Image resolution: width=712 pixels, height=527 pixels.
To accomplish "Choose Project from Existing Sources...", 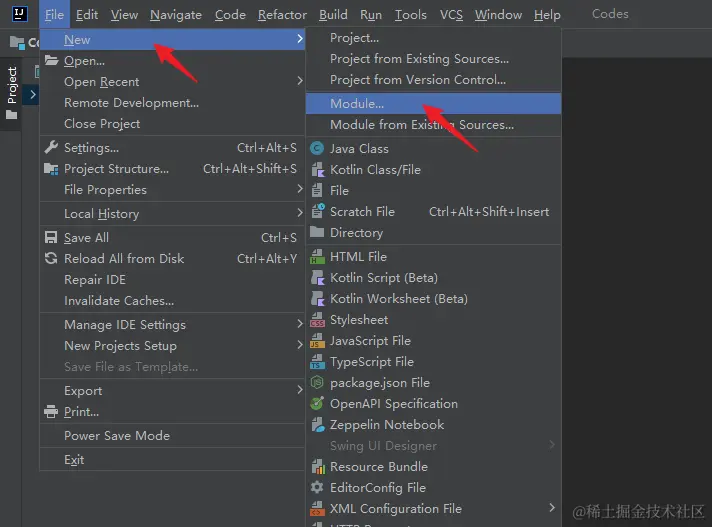I will click(x=433, y=59).
